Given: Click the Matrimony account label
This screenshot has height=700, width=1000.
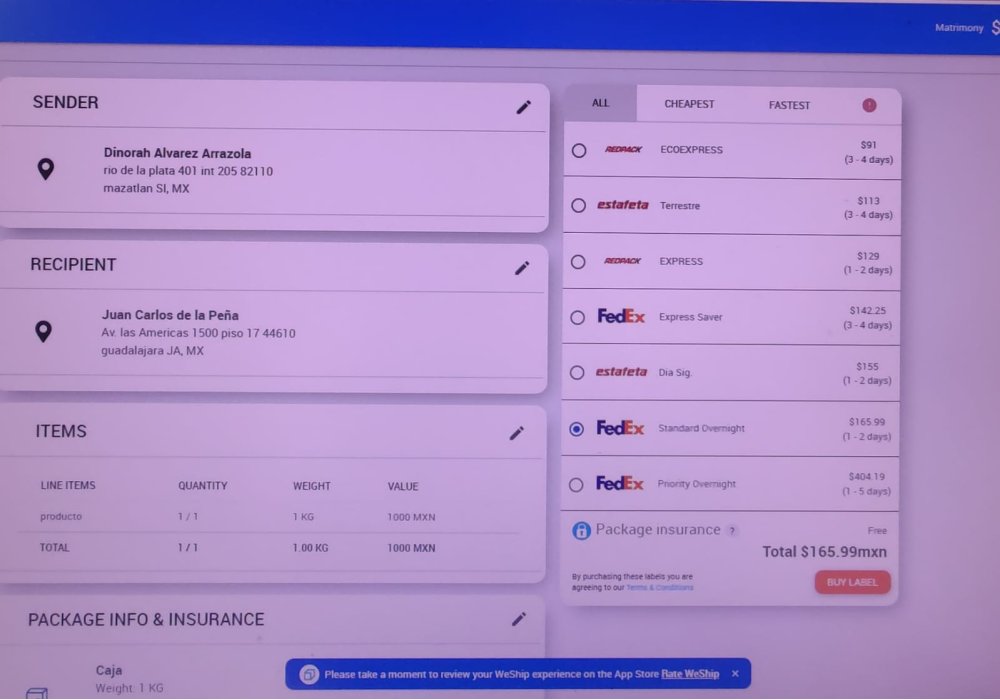Looking at the screenshot, I should [x=959, y=27].
